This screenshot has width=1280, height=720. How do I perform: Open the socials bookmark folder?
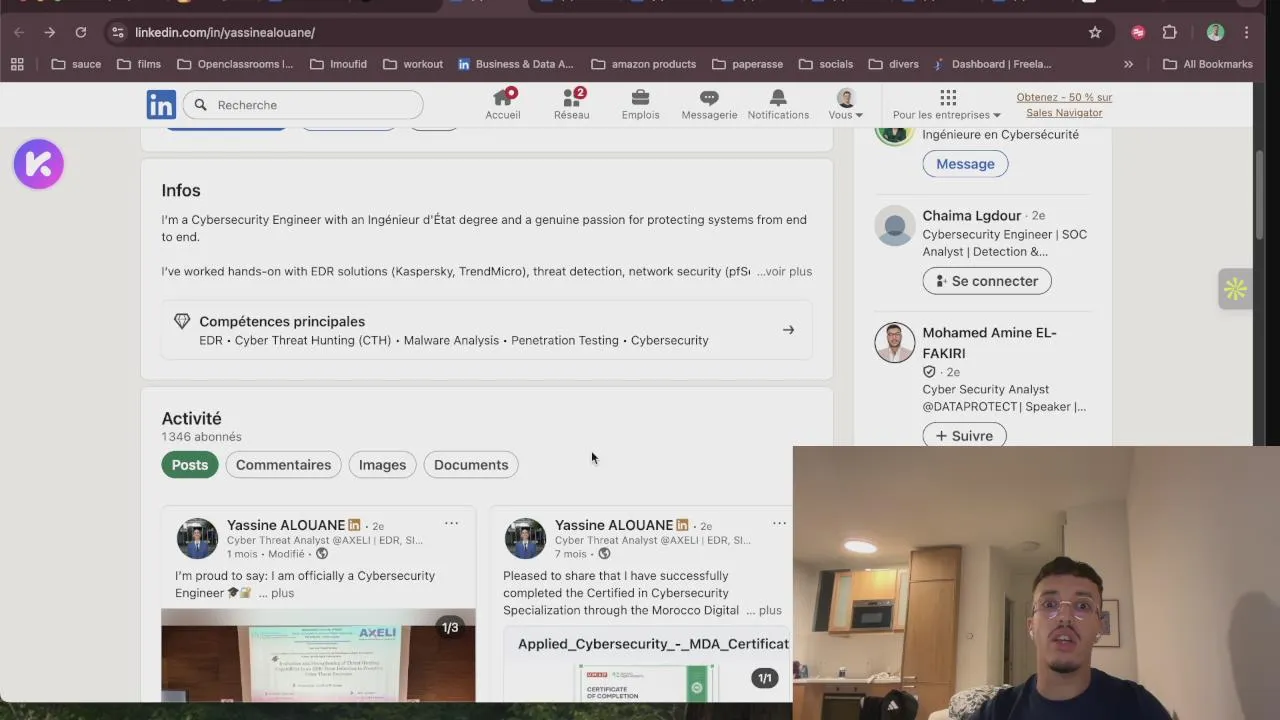click(826, 64)
